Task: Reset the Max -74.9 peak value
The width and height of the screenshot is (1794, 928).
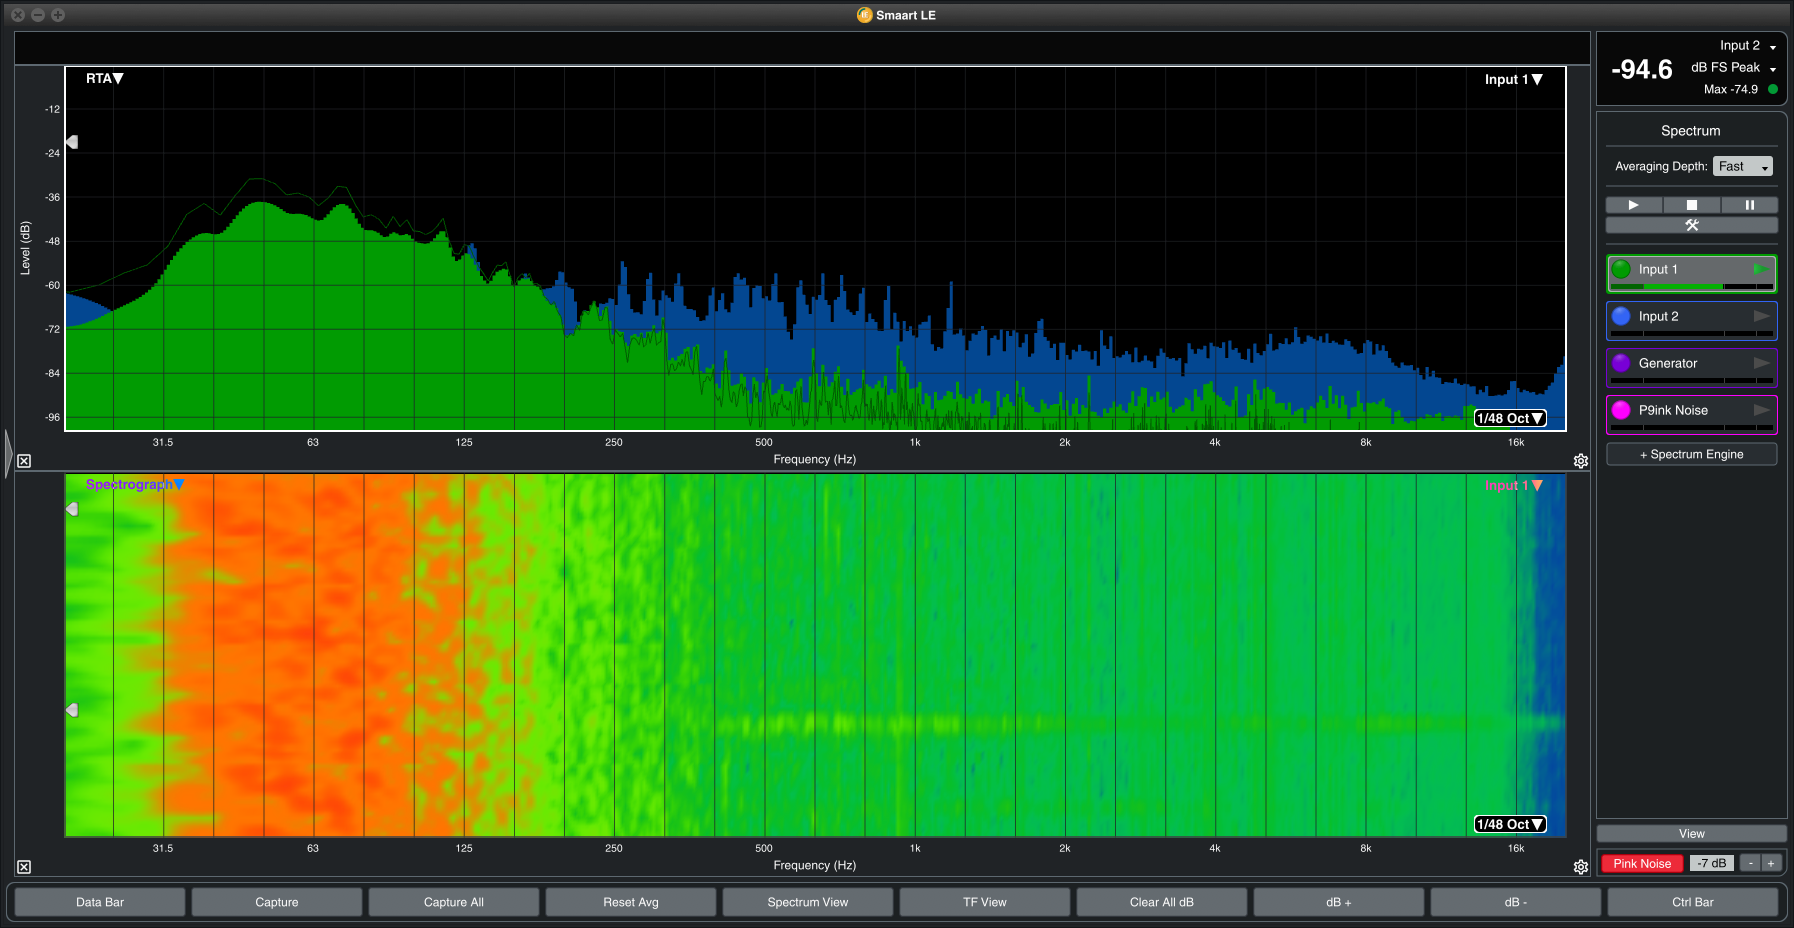Action: tap(1731, 89)
